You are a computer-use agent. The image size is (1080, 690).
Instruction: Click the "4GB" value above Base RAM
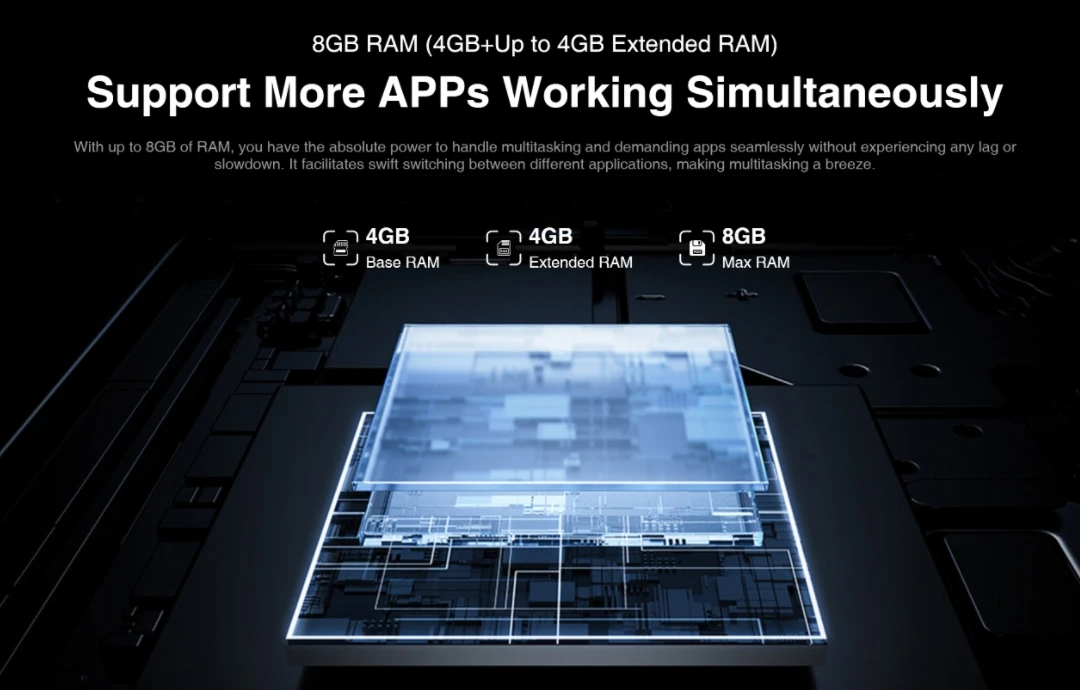387,236
